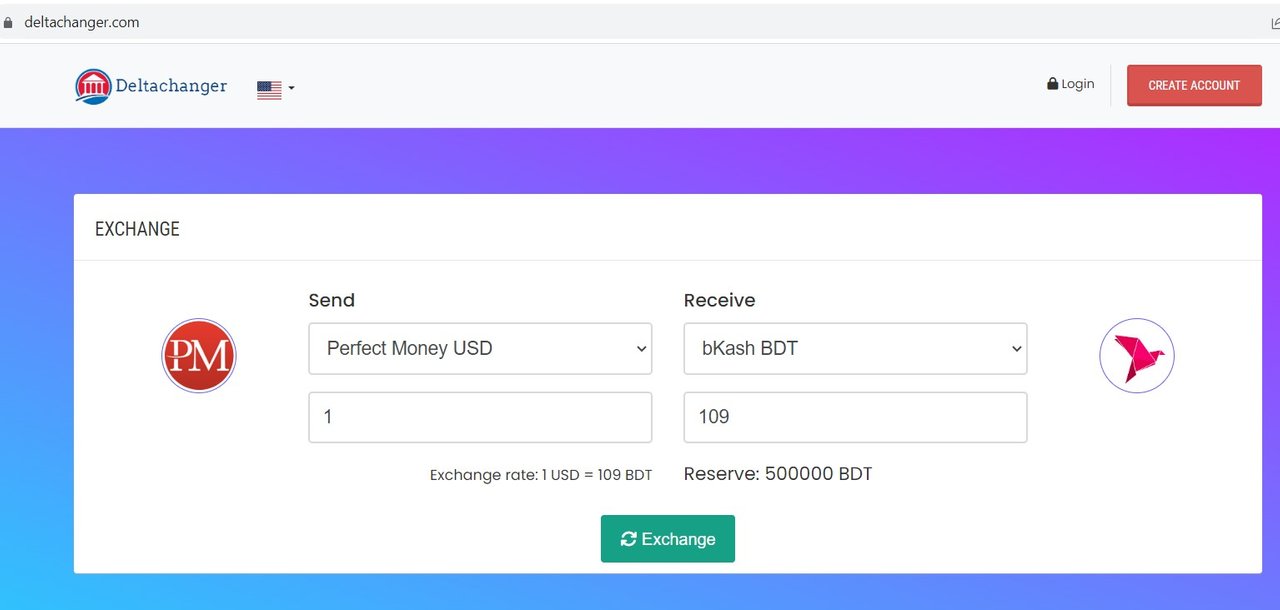The image size is (1280, 610).
Task: Click the lock icon in address bar
Action: (x=10, y=22)
